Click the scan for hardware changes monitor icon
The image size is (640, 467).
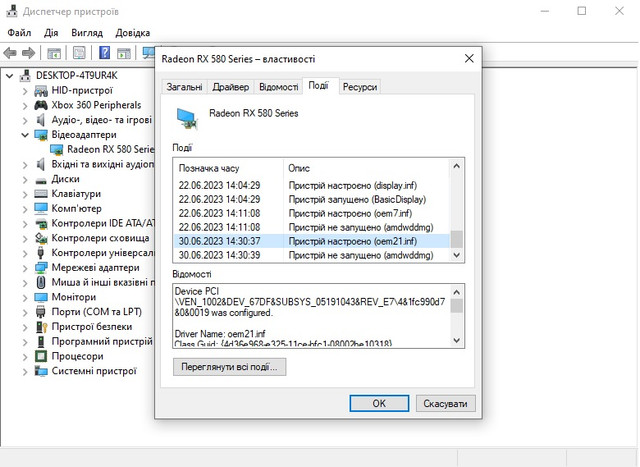pyautogui.click(x=149, y=53)
